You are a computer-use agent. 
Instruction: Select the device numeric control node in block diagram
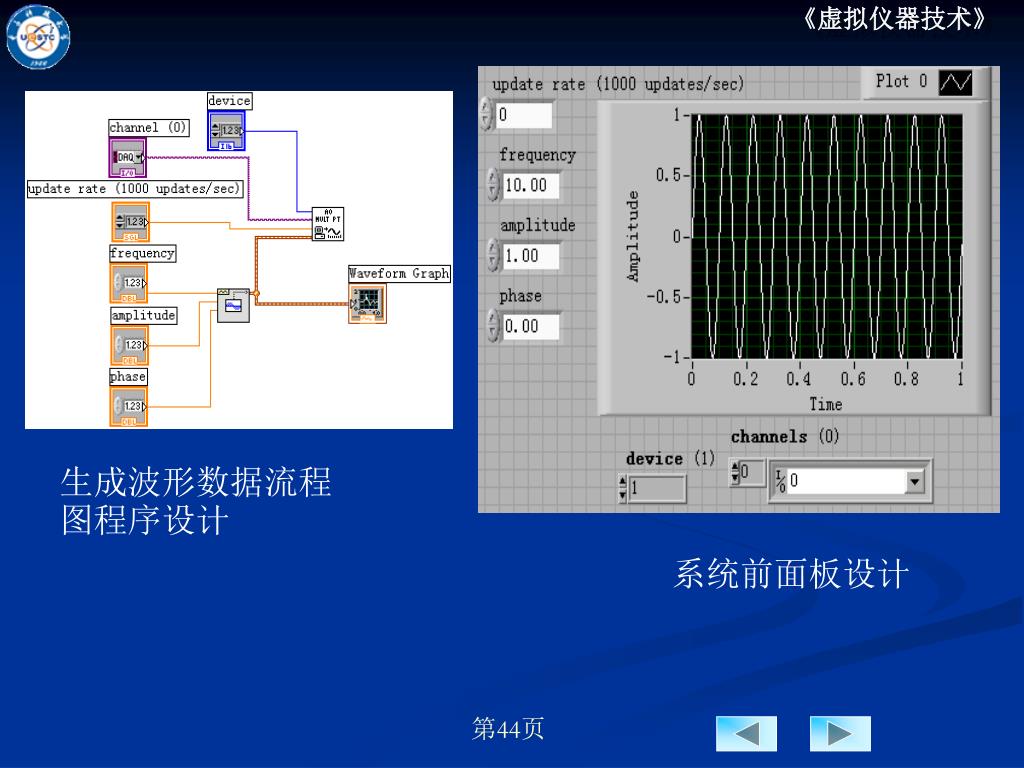226,131
